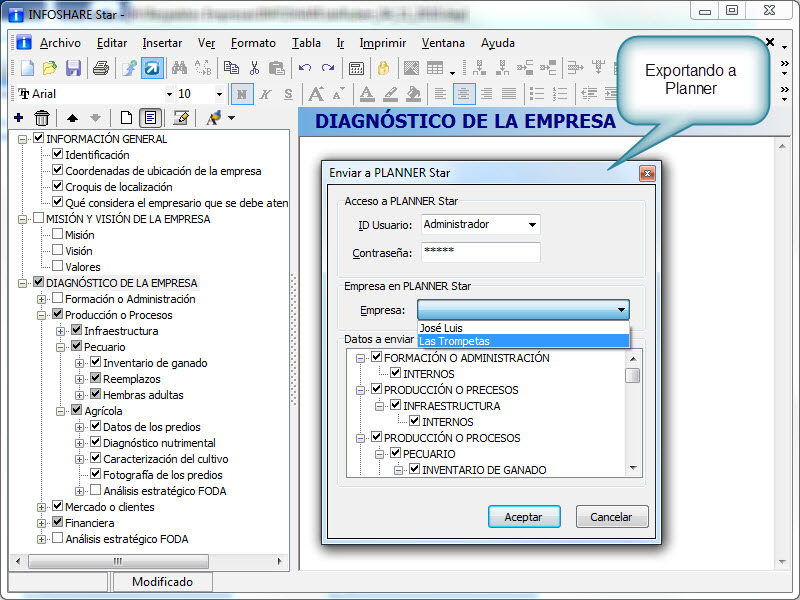Click the Aceptar button
This screenshot has width=800, height=600.
pyautogui.click(x=524, y=517)
